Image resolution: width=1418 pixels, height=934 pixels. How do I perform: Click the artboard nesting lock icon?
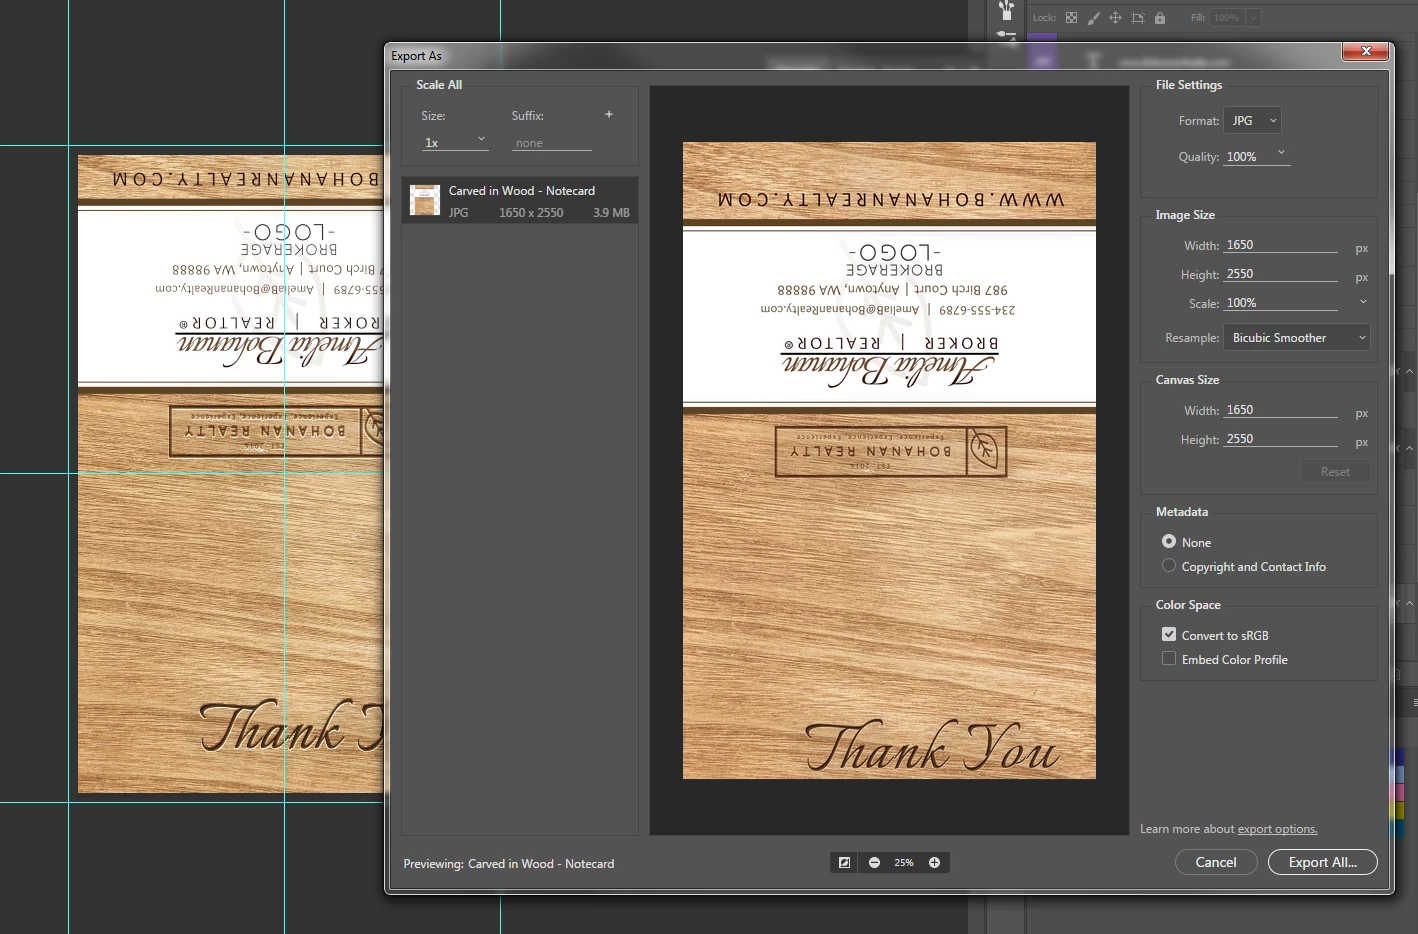click(1137, 18)
